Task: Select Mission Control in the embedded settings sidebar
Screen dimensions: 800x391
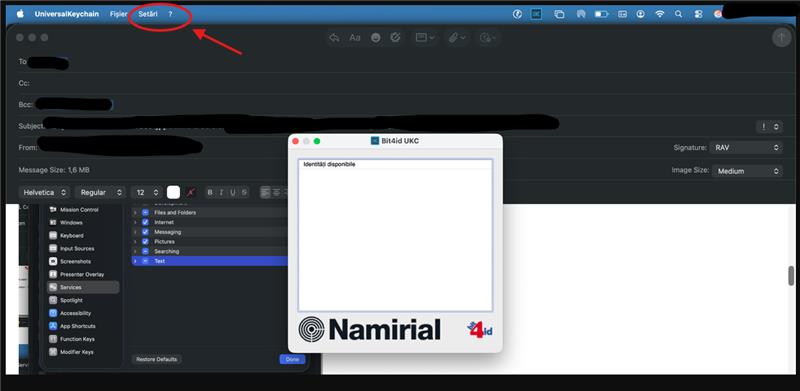Action: [79, 210]
